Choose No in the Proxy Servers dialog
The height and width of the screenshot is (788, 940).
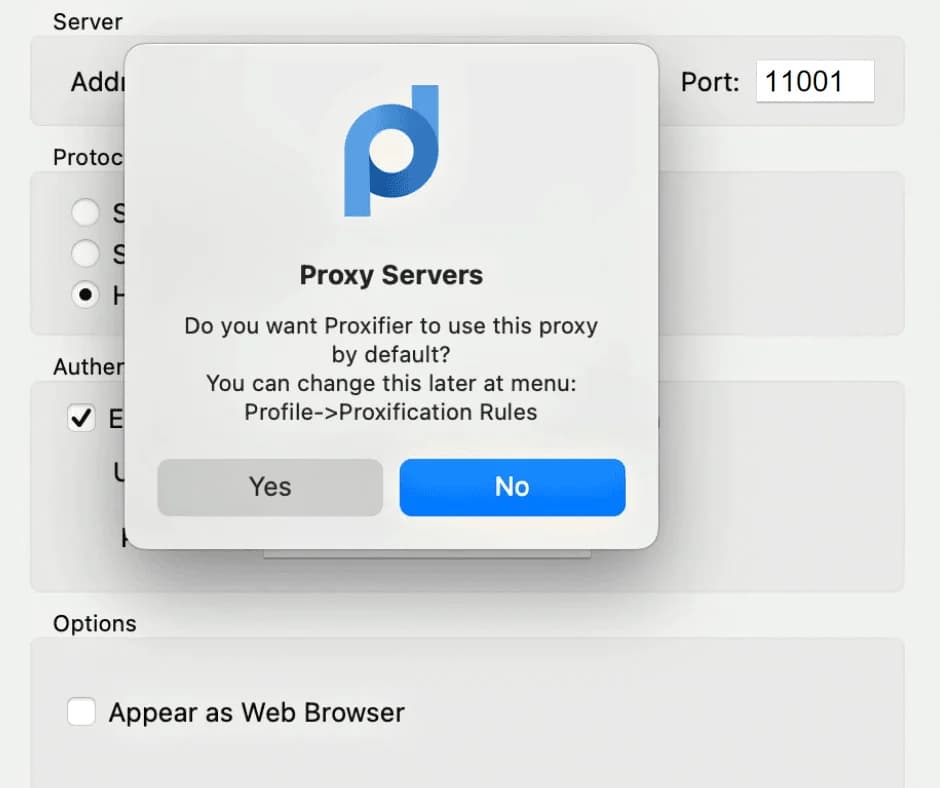(512, 487)
